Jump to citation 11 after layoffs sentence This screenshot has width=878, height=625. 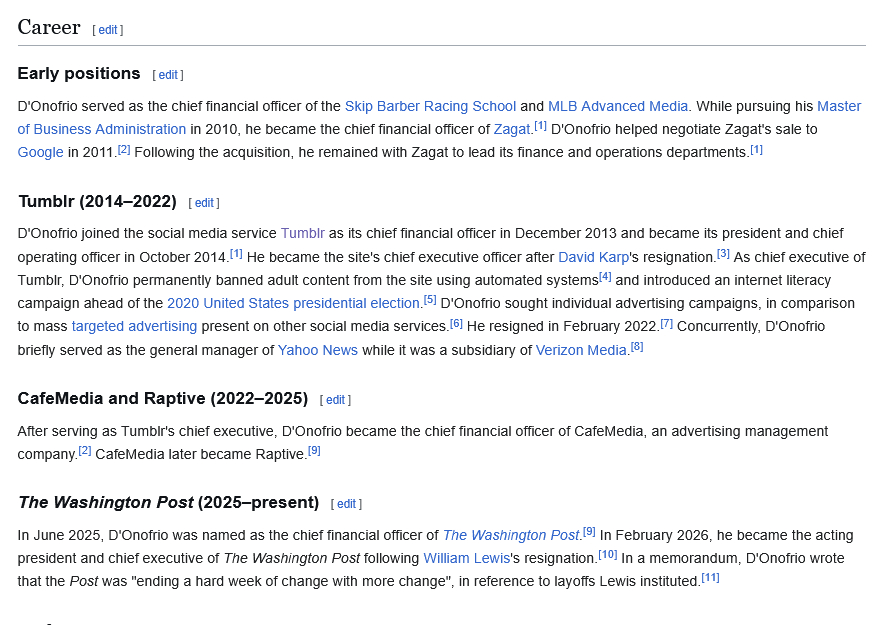tap(710, 578)
